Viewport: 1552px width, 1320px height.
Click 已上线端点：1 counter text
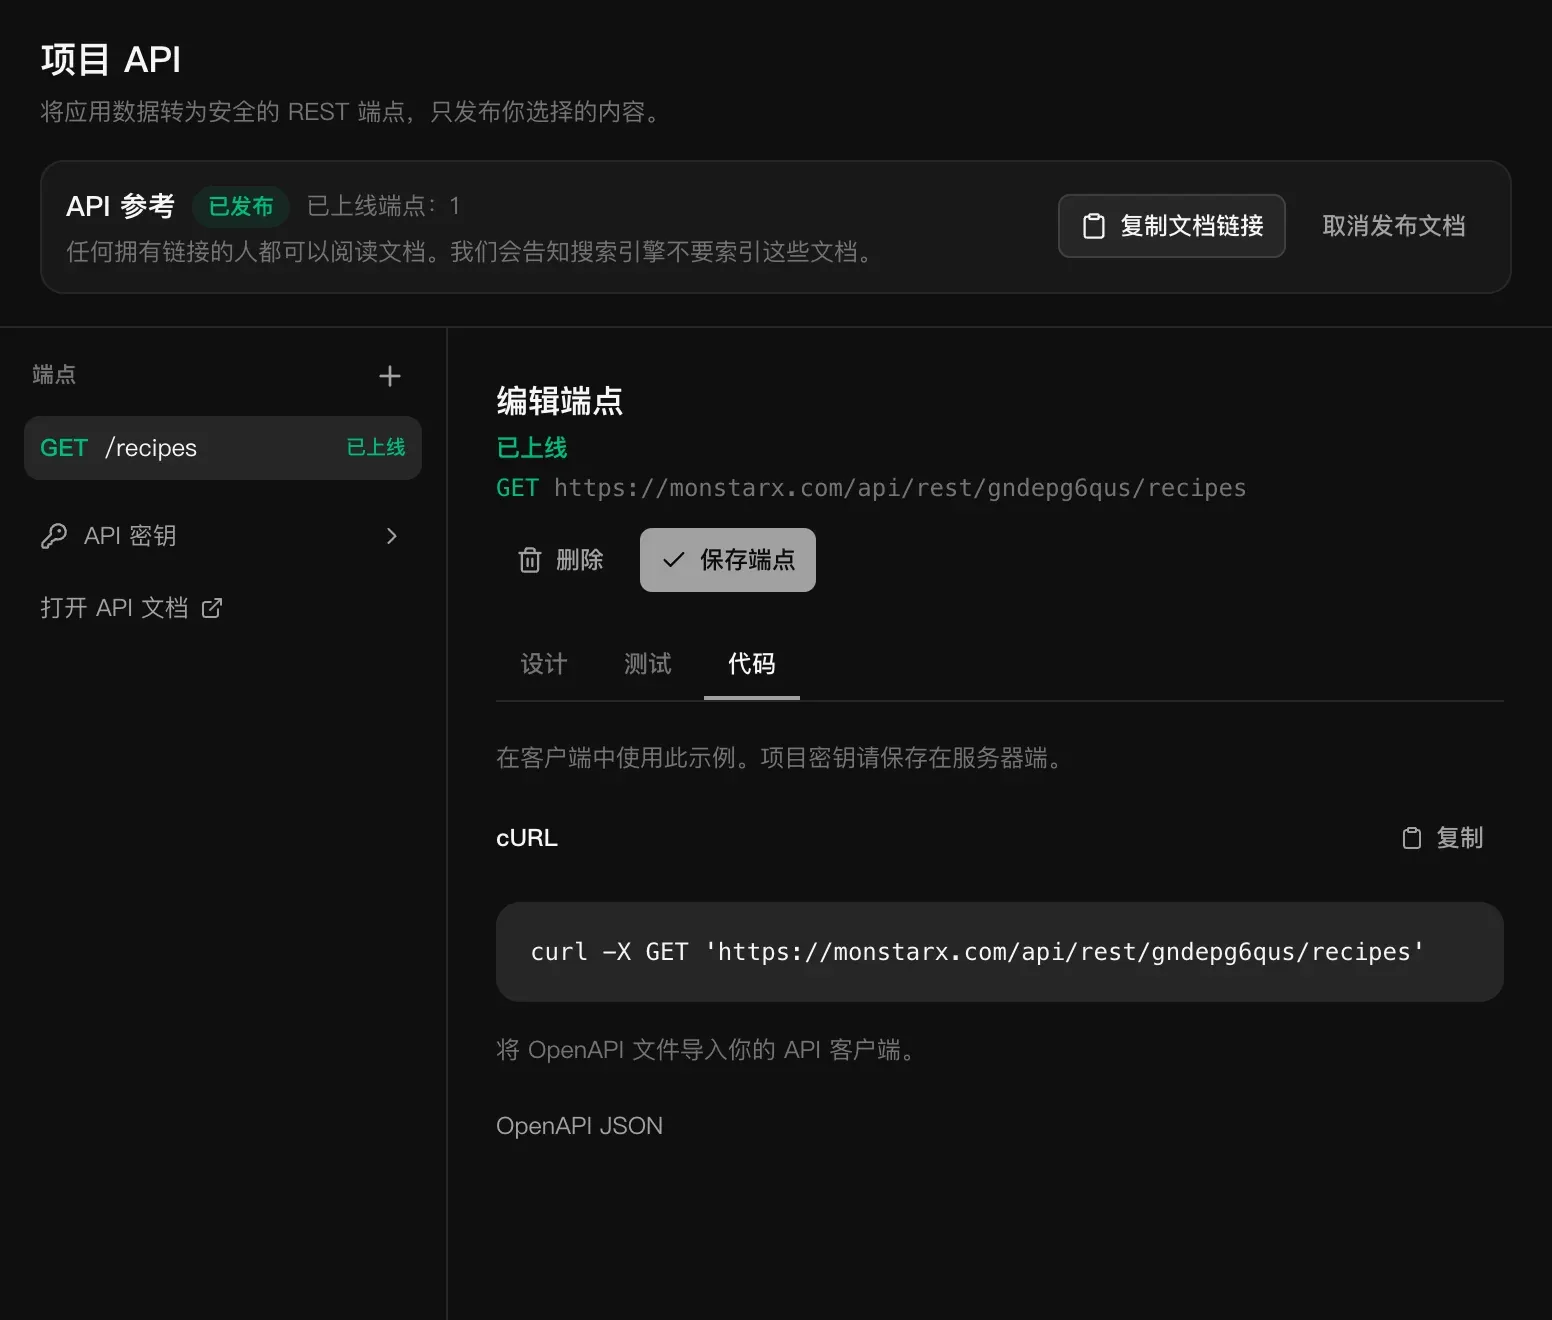click(384, 206)
